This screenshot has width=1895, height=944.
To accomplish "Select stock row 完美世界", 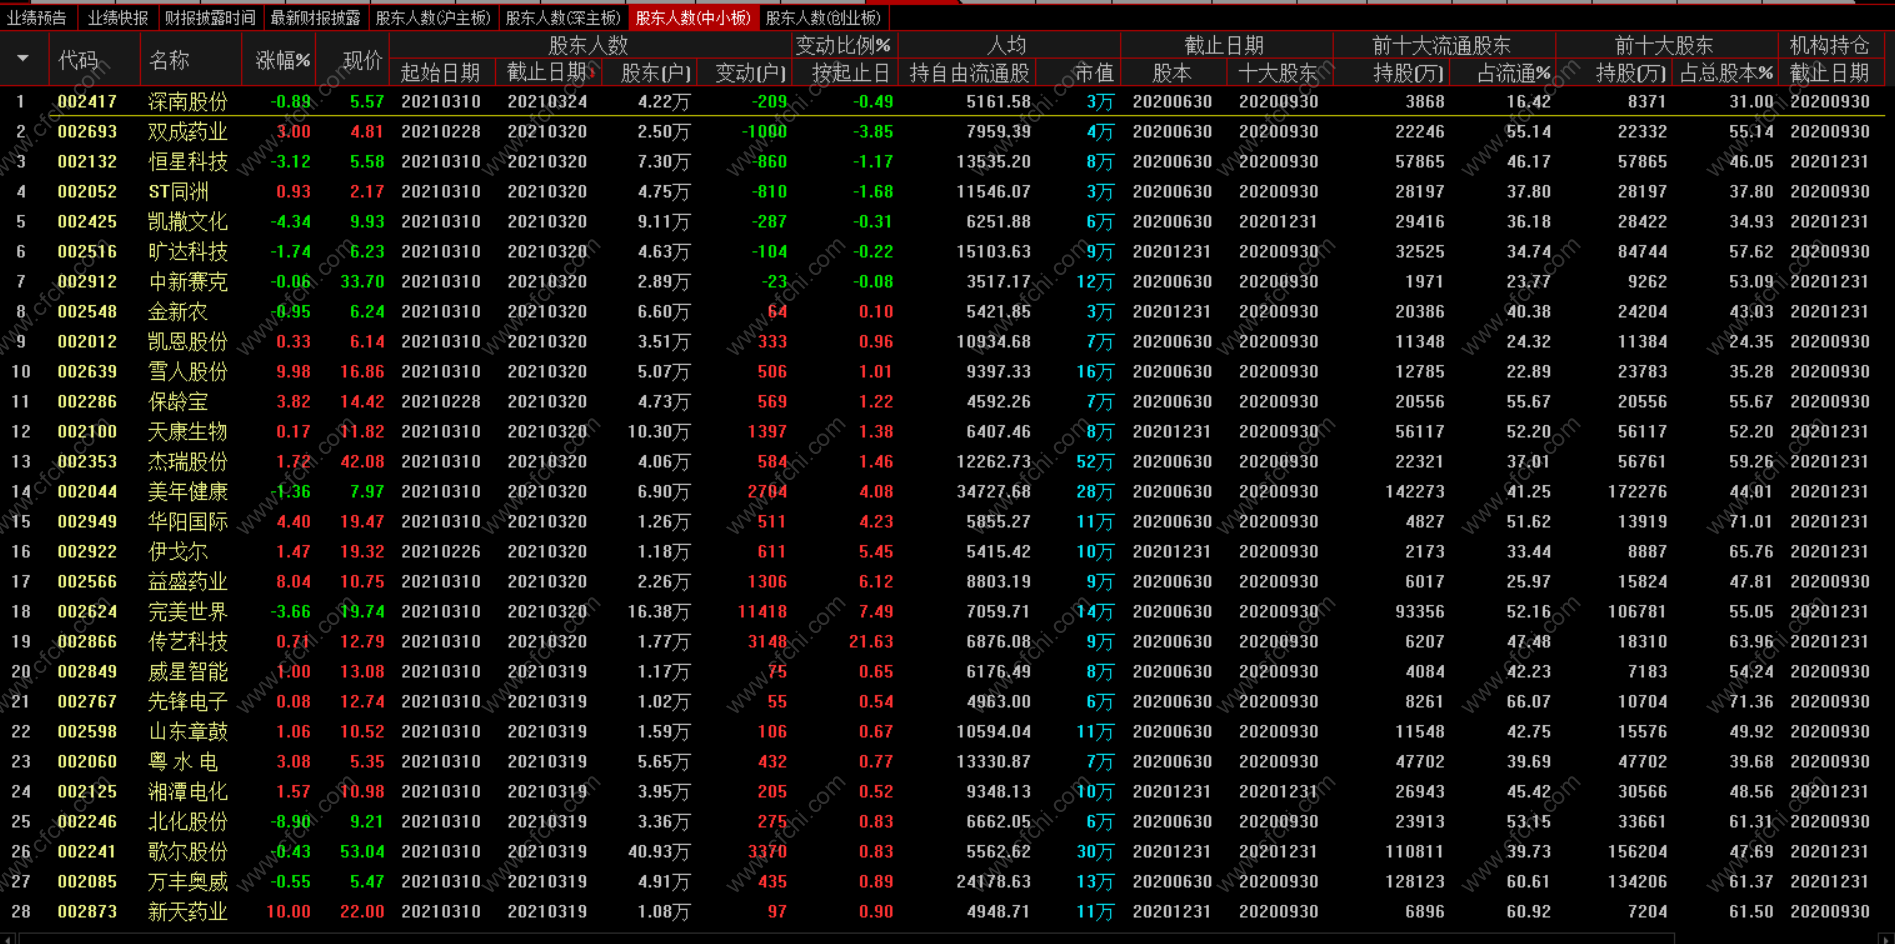I will (942, 612).
